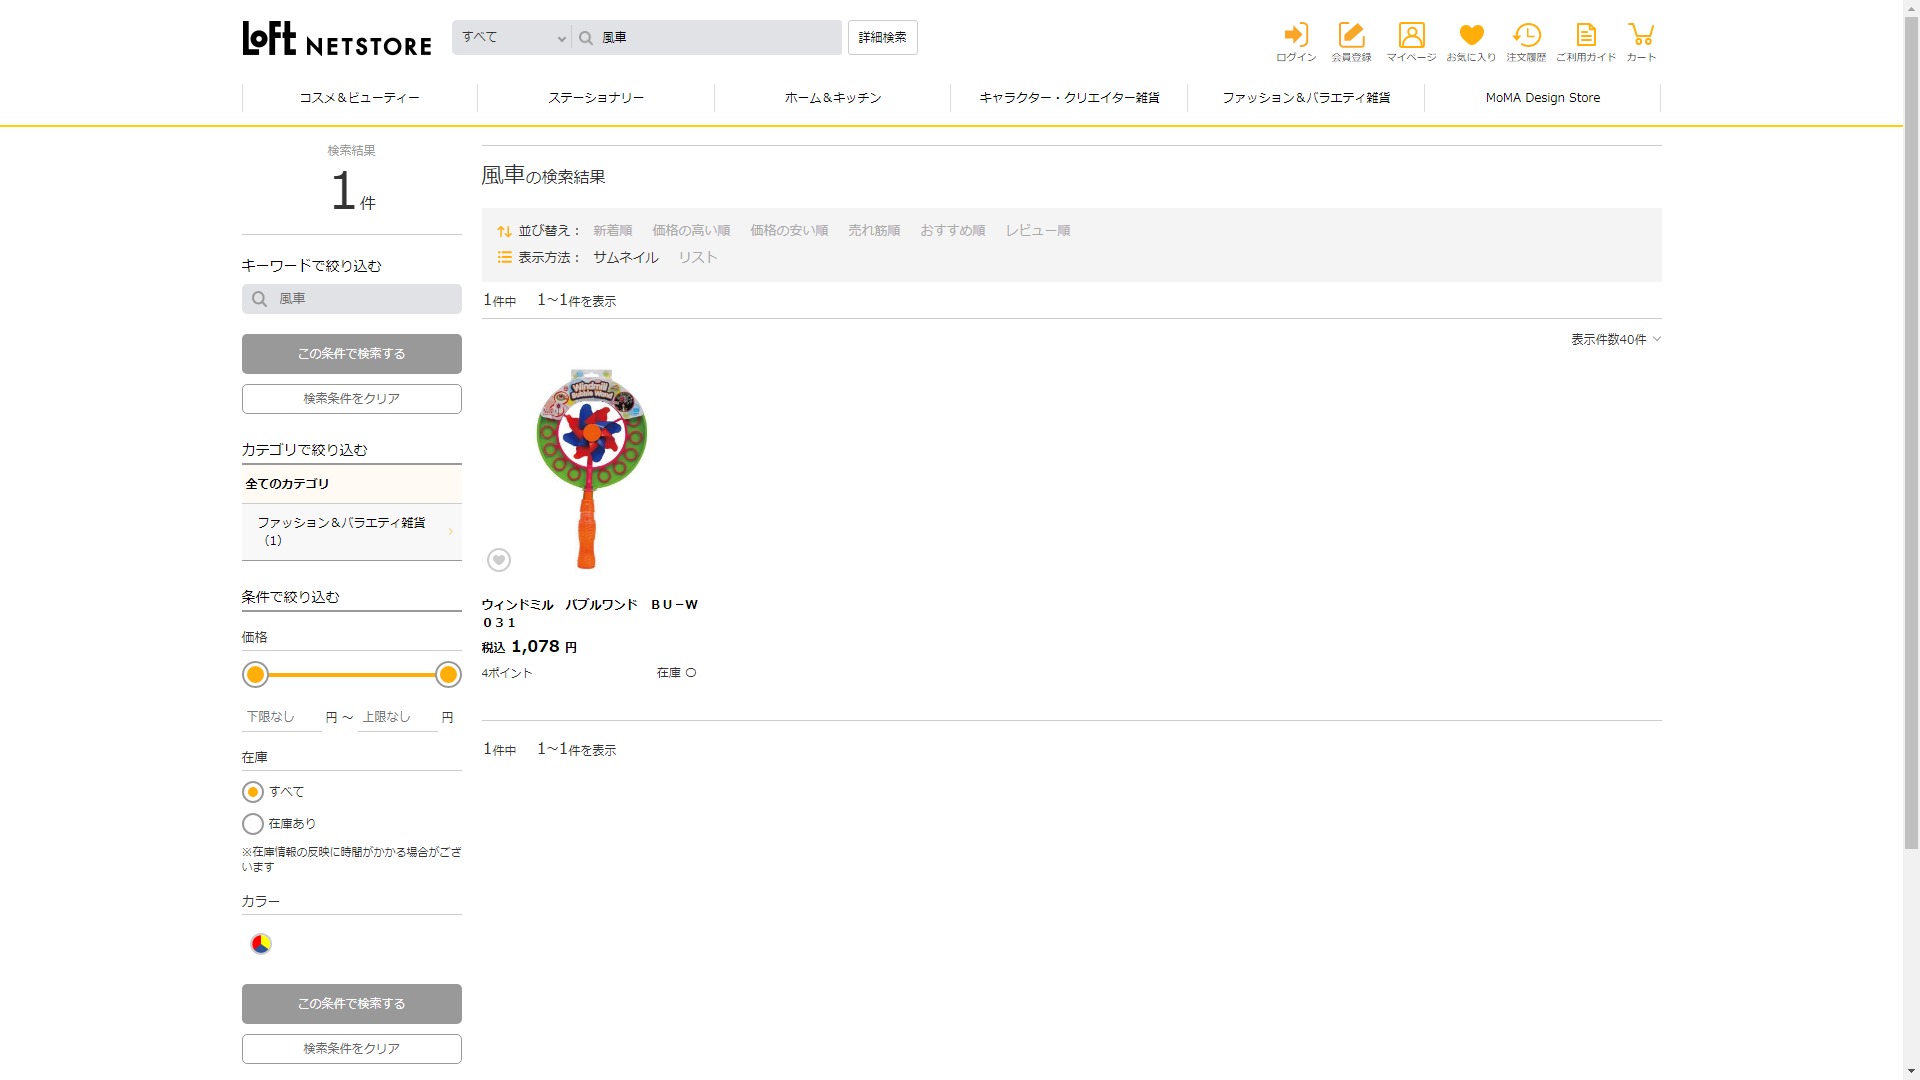Sort results by 価格の安い順
The width and height of the screenshot is (1920, 1080).
tap(789, 230)
